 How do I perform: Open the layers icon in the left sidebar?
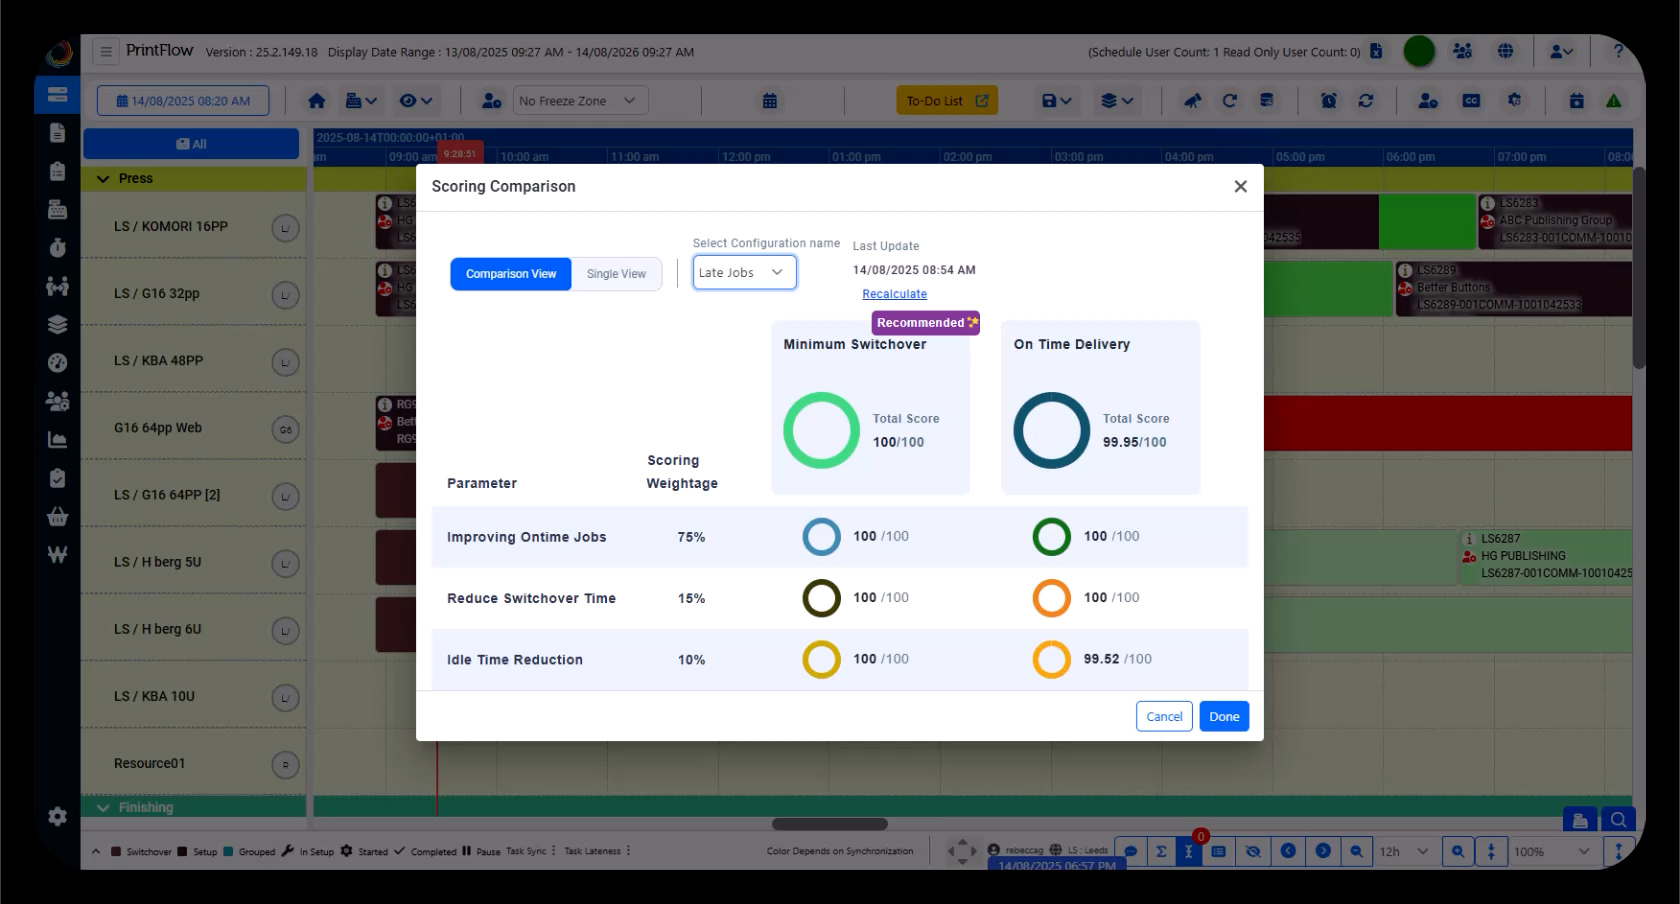(x=57, y=324)
